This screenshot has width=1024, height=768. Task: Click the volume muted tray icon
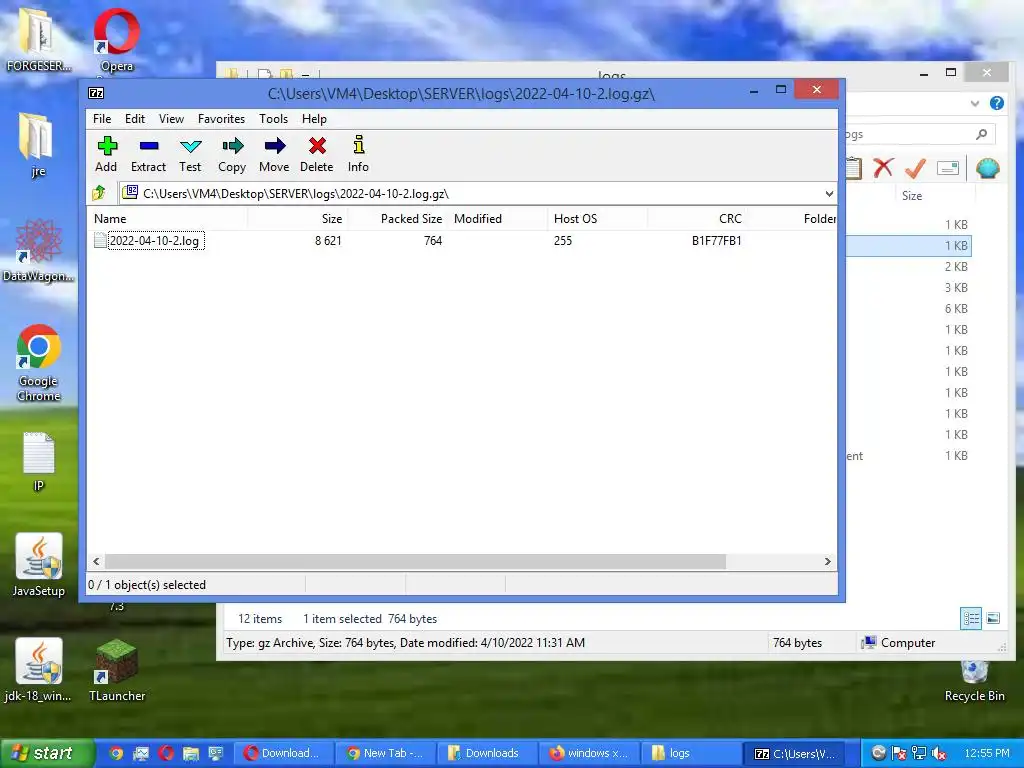(x=939, y=754)
